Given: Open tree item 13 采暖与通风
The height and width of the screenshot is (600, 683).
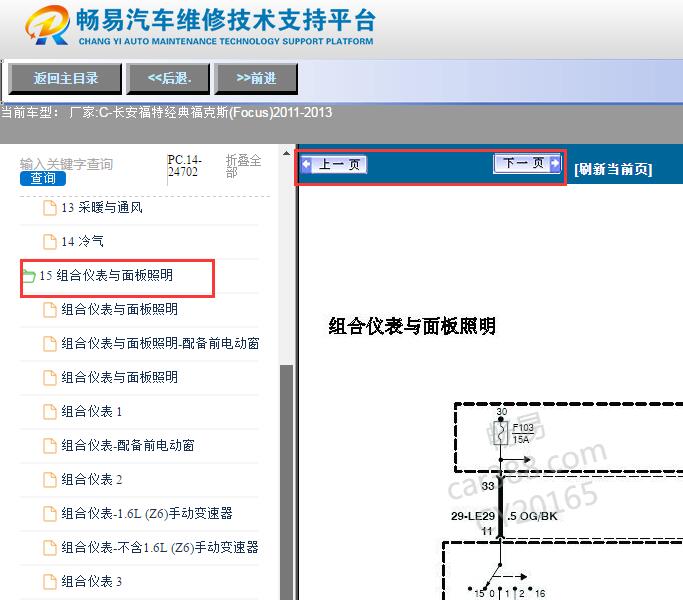Looking at the screenshot, I should point(102,207).
